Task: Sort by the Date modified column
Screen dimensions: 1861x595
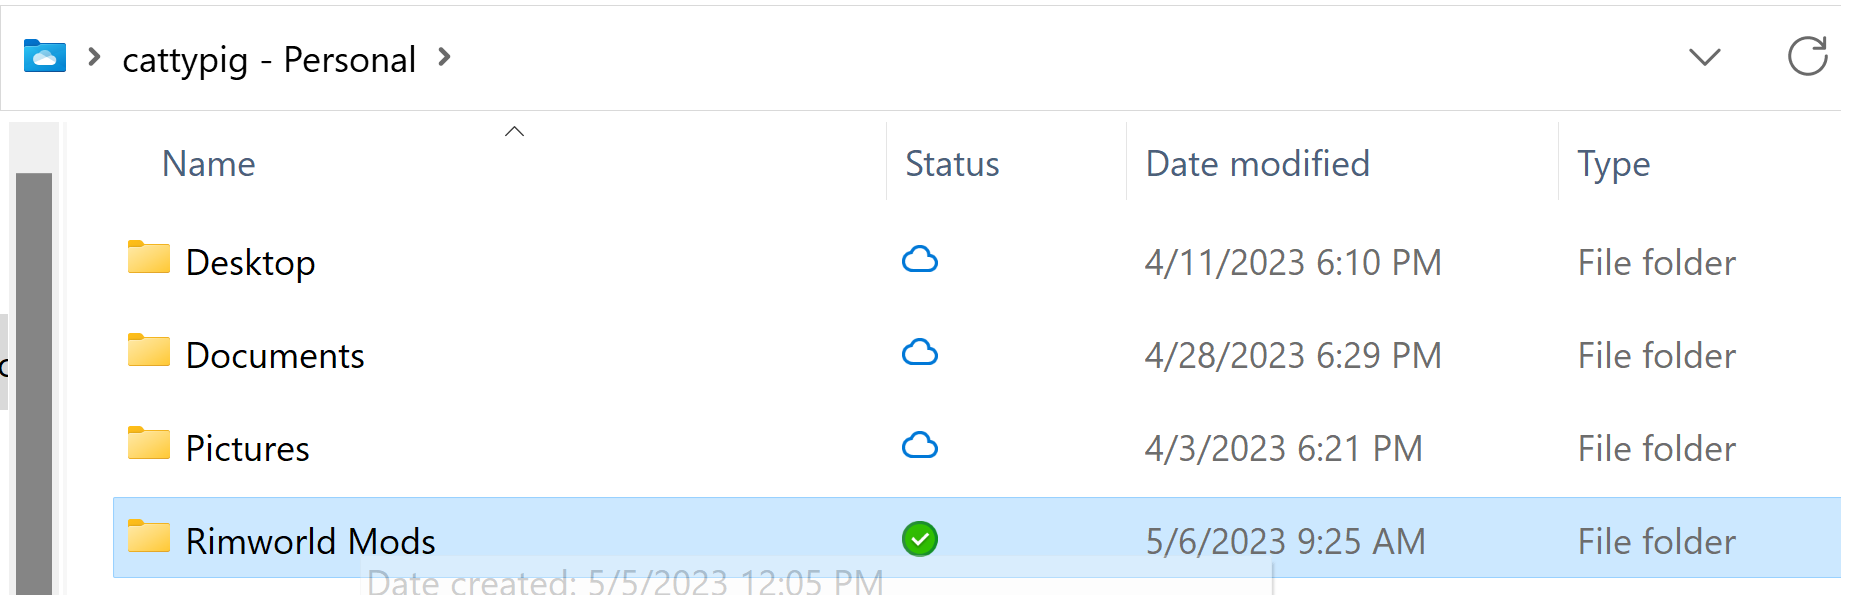Action: tap(1257, 164)
